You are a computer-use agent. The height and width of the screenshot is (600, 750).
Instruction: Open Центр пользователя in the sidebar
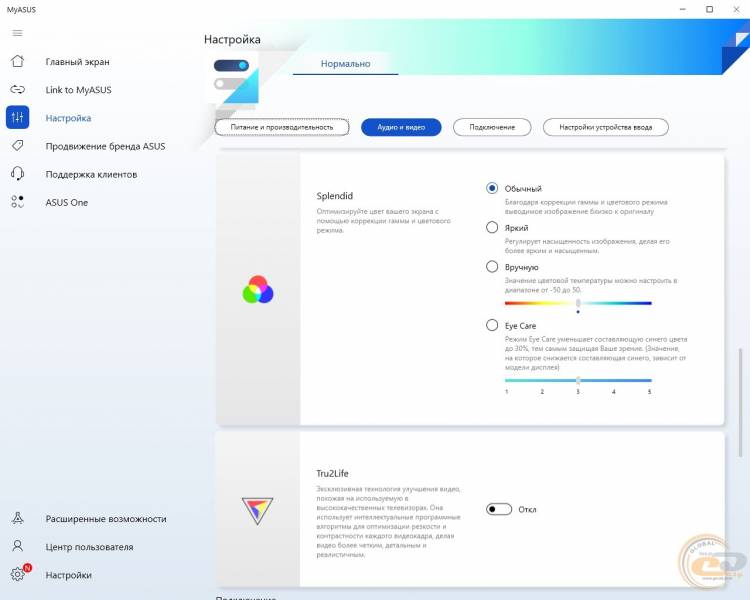[x=89, y=547]
